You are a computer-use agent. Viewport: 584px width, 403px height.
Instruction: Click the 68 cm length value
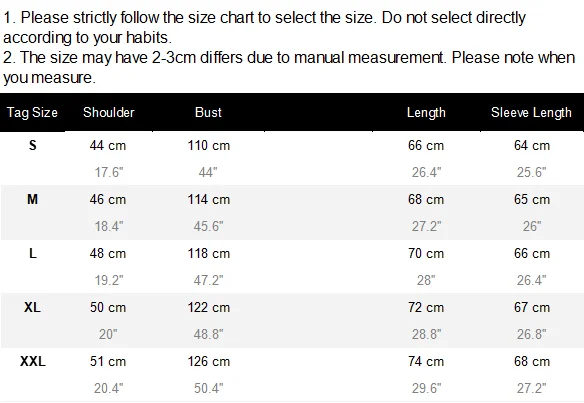(426, 199)
